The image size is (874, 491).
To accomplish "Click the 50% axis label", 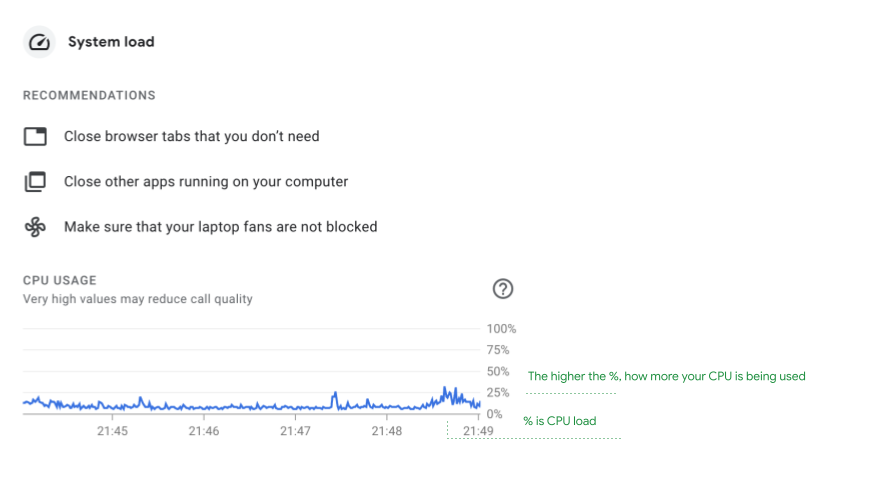I will (x=498, y=372).
